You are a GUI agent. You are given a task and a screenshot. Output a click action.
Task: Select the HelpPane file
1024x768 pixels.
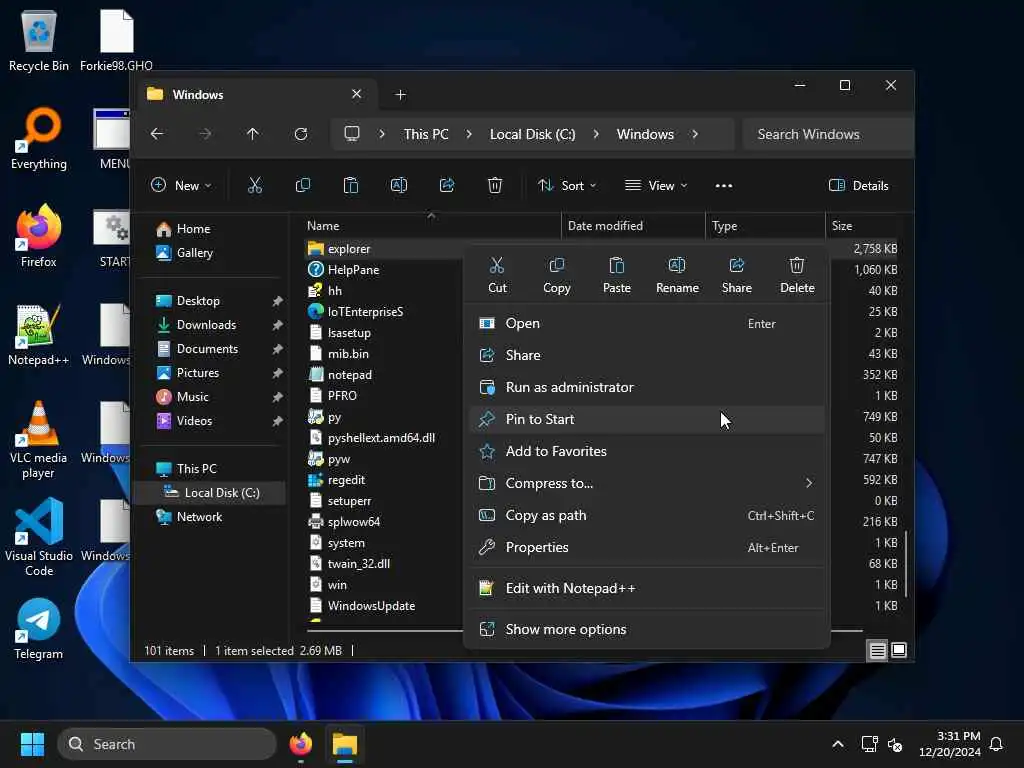click(x=353, y=270)
